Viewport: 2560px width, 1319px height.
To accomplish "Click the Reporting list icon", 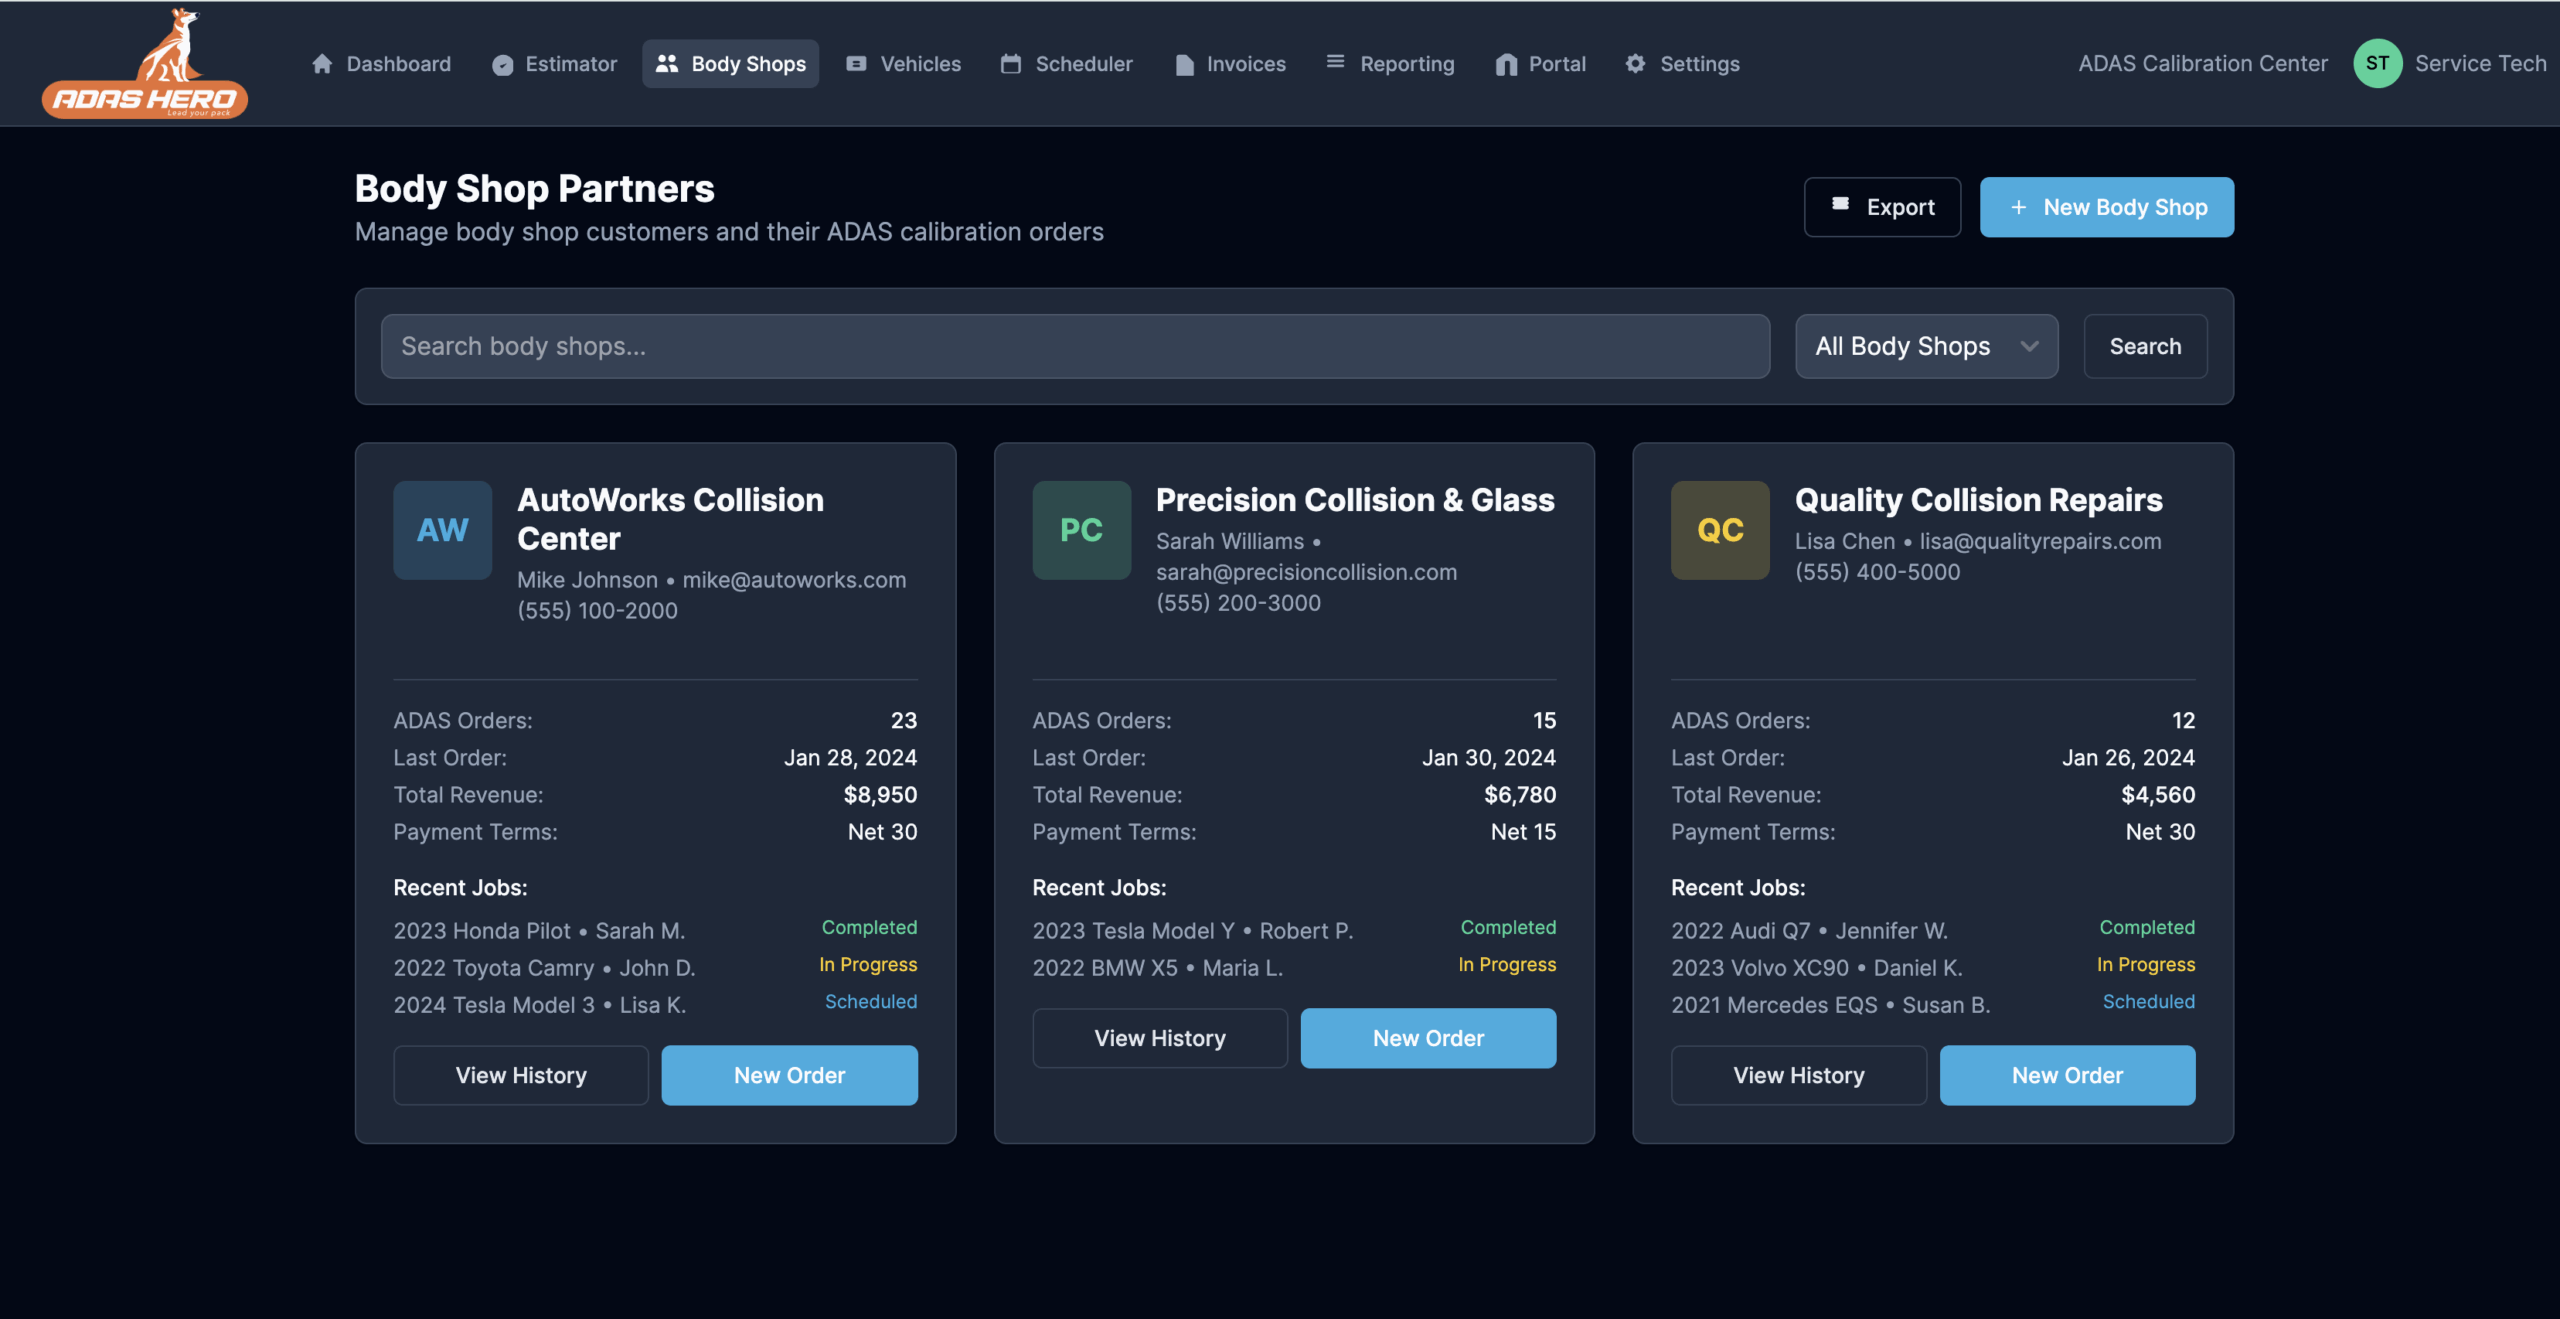I will pos(1335,62).
